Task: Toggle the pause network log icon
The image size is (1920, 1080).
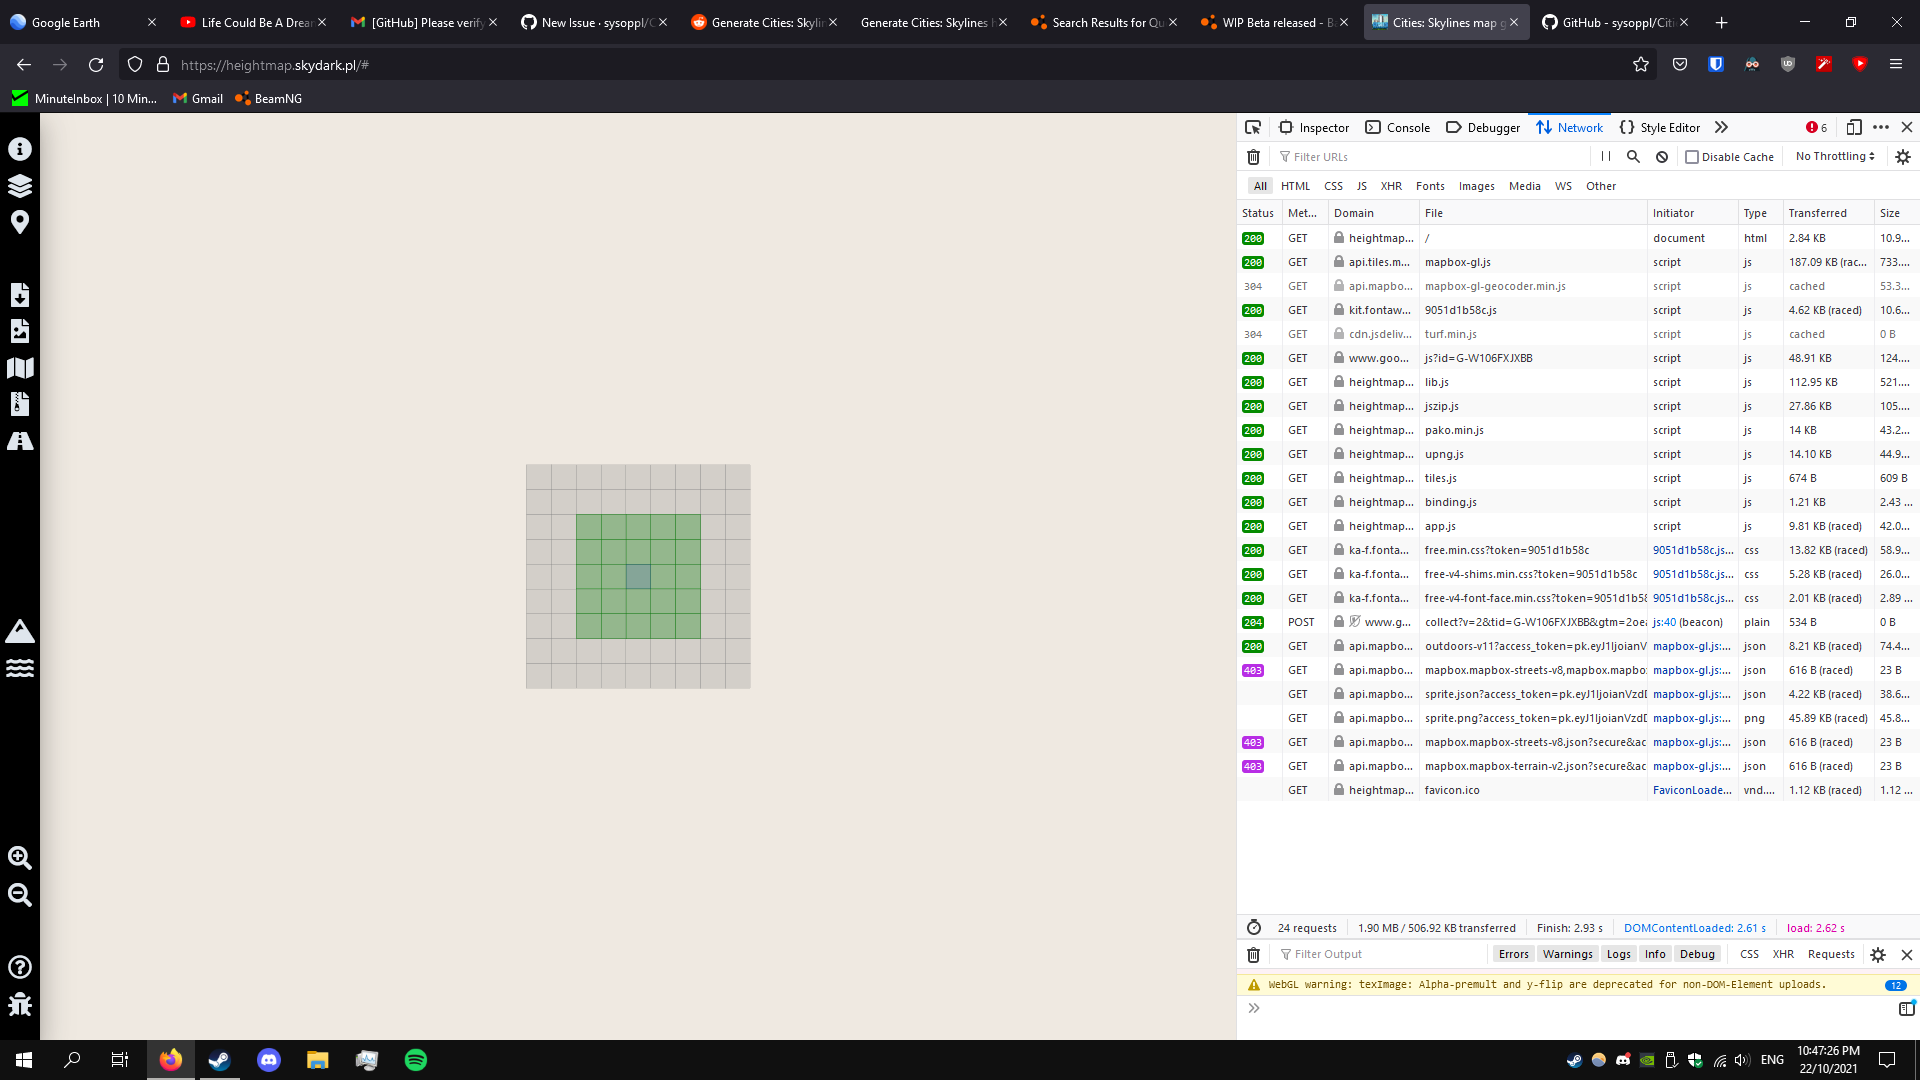Action: point(1605,157)
